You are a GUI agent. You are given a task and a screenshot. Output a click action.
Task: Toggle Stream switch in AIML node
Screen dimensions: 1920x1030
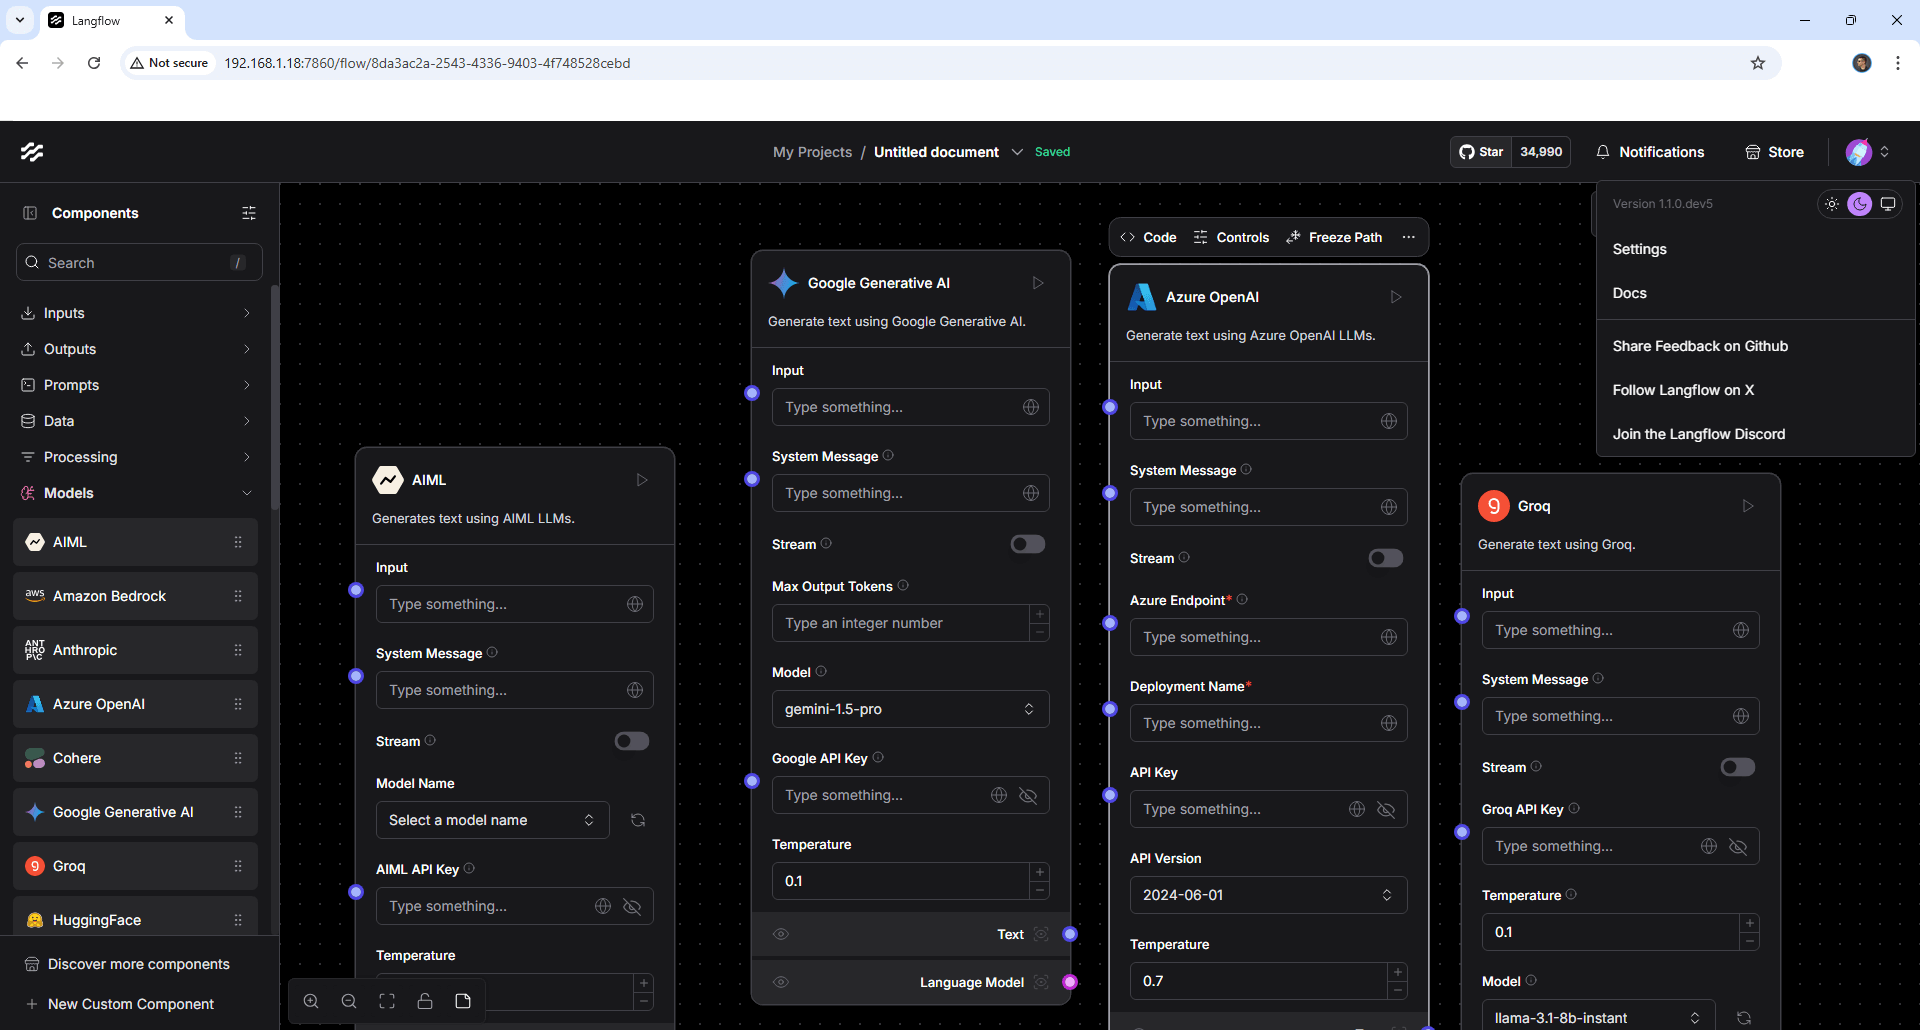pos(632,741)
